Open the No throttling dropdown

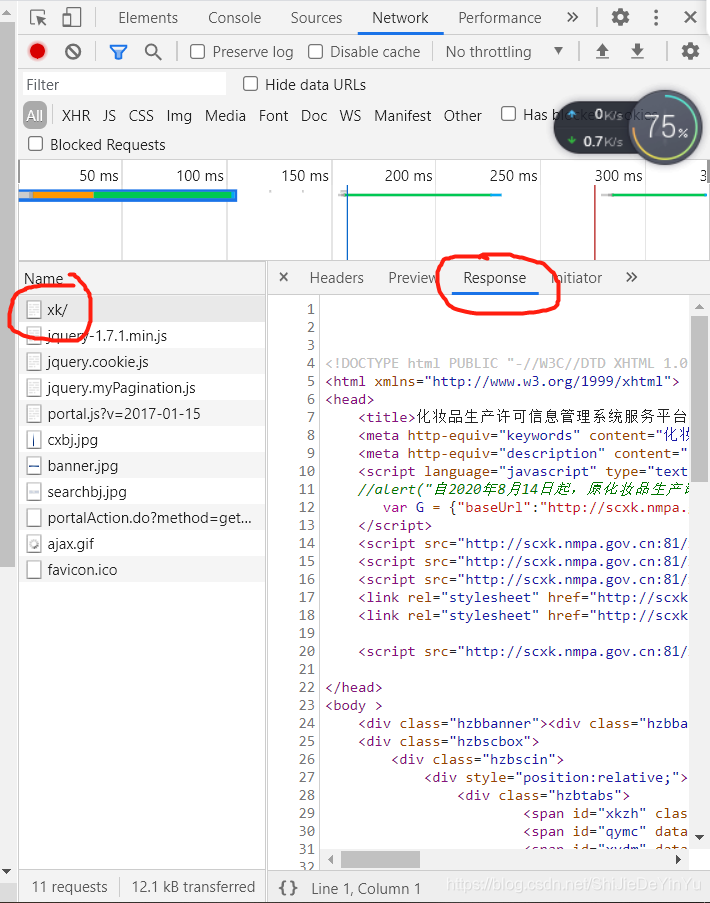(504, 52)
